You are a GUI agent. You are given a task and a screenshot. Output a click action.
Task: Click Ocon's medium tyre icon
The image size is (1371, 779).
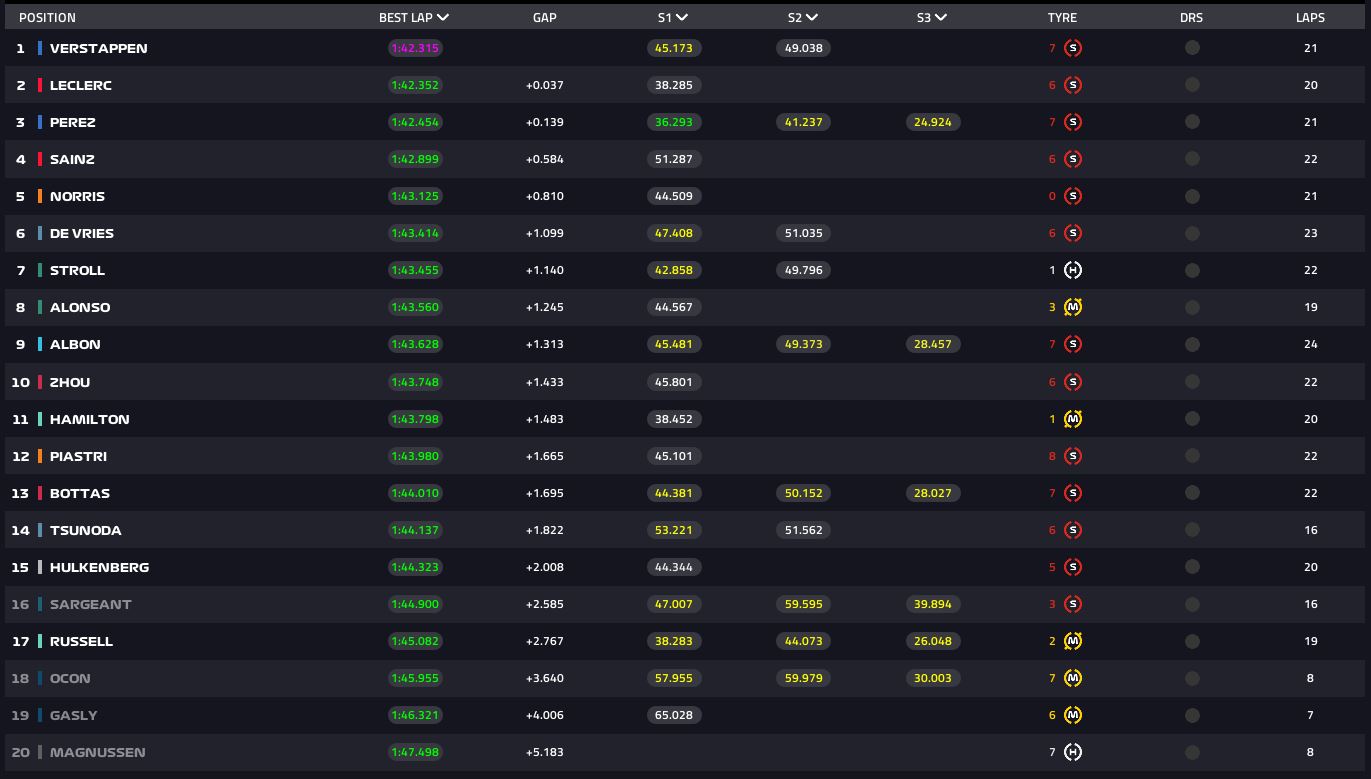pos(1073,678)
